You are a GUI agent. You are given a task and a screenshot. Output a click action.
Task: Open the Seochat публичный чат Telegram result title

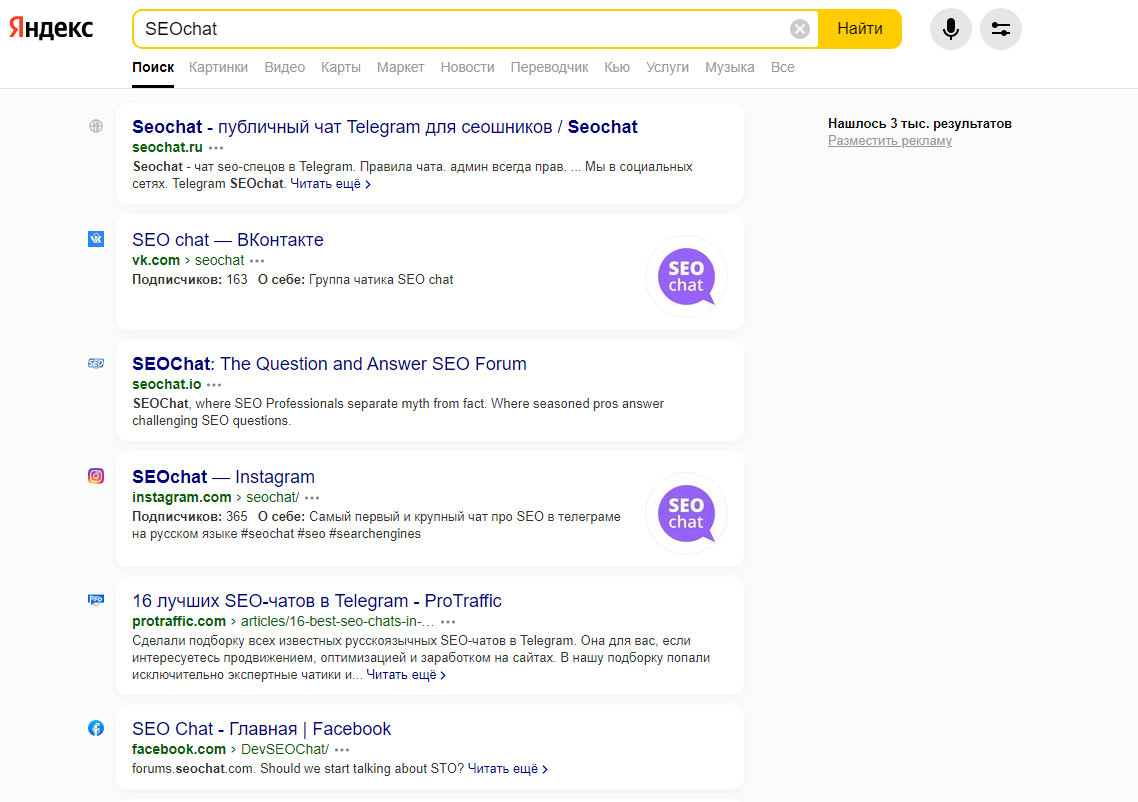(x=385, y=127)
